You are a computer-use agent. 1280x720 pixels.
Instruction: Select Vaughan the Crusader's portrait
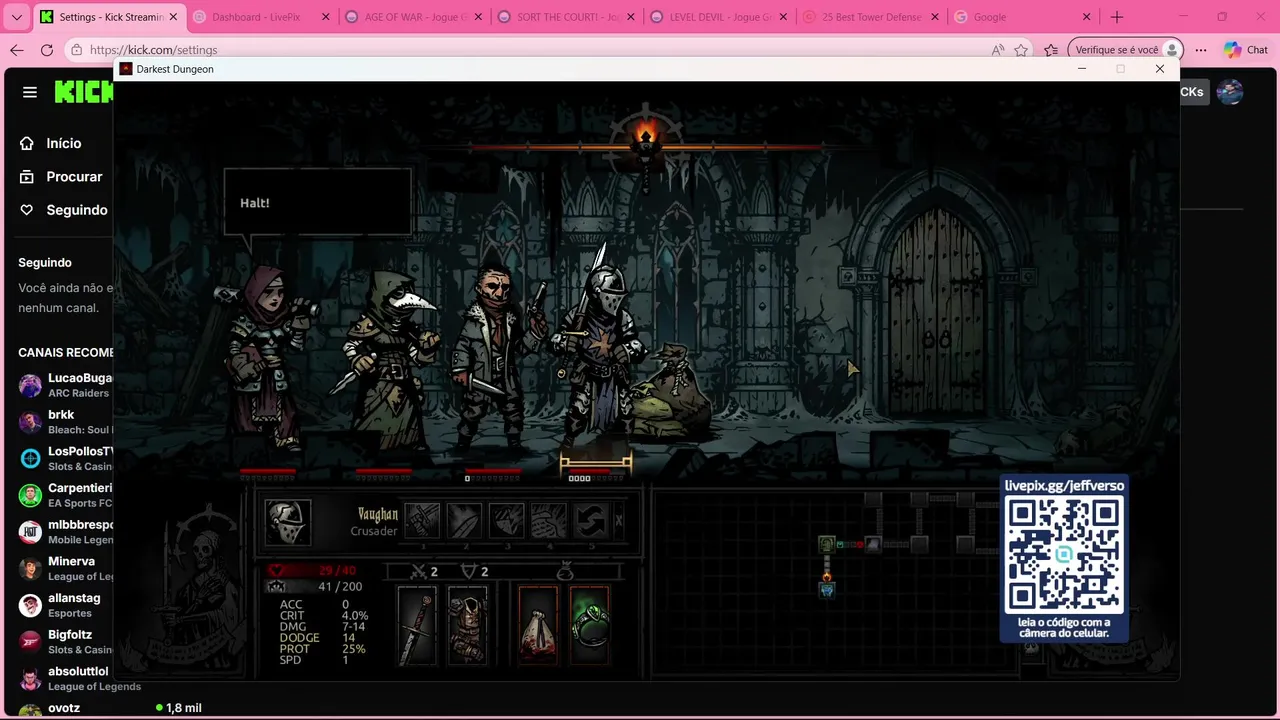tap(288, 522)
